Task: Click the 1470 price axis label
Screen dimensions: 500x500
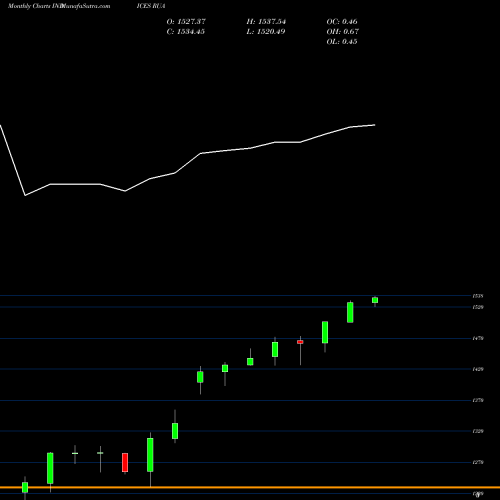Action: tap(478, 338)
